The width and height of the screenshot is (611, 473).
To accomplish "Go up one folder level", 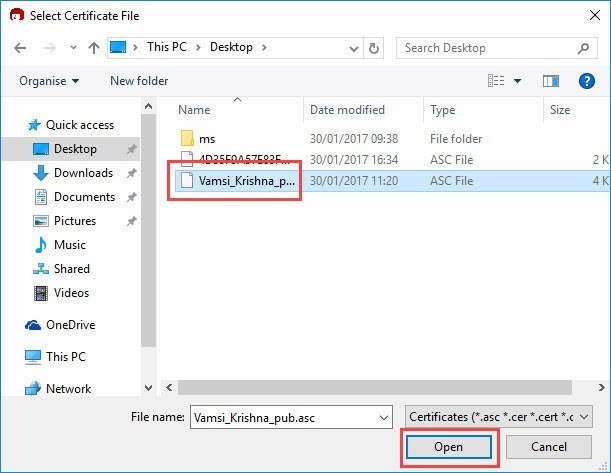I will 94,48.
